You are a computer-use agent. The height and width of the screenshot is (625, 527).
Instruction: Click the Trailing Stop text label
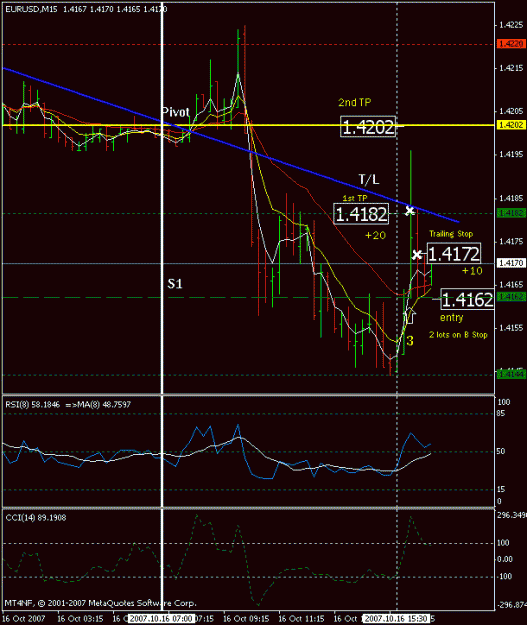451,234
